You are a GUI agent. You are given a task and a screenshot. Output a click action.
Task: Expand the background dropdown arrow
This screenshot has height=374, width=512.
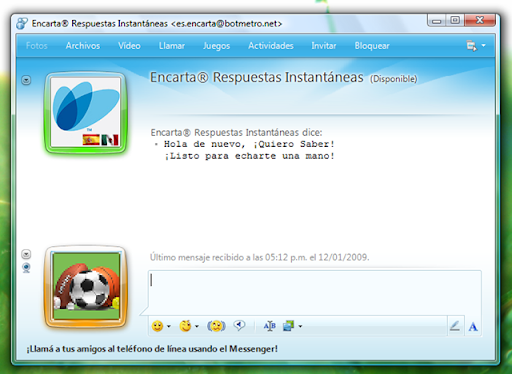(300, 326)
